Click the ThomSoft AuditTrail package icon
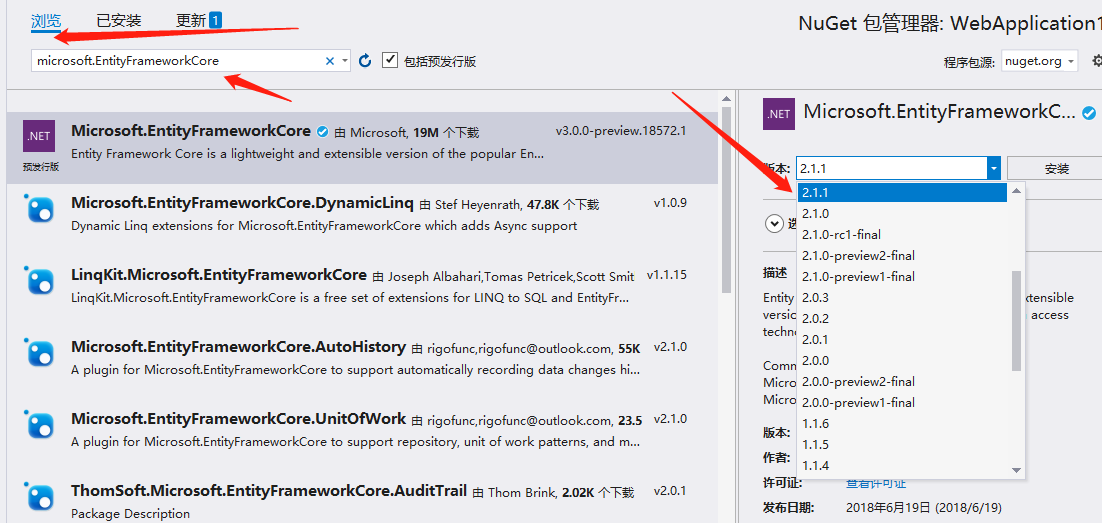The height and width of the screenshot is (523, 1102). (x=40, y=496)
